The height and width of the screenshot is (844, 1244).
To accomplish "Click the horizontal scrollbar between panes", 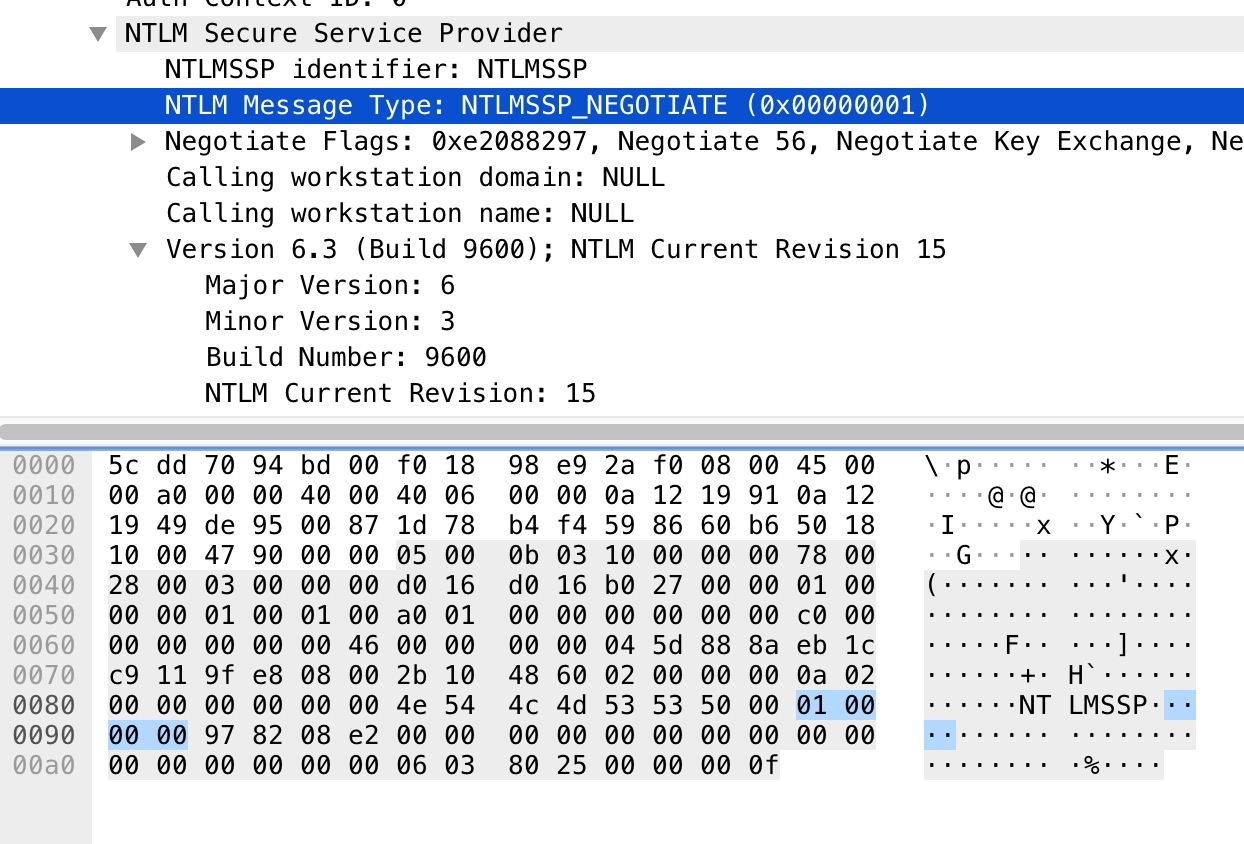I will tap(622, 432).
